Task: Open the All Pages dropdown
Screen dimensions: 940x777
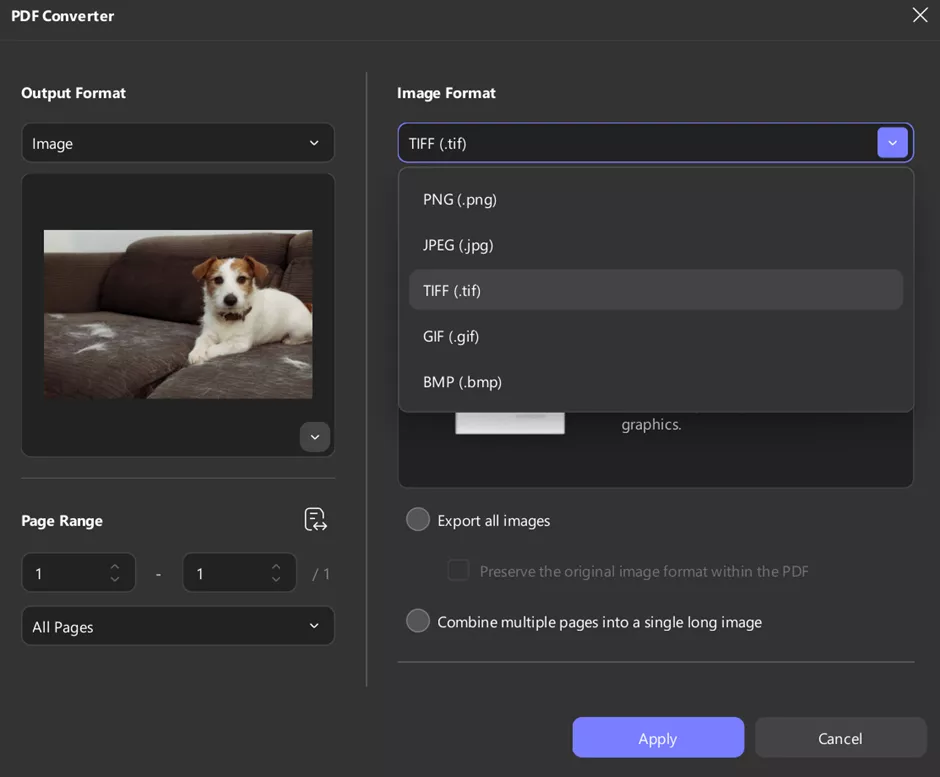Action: point(178,626)
